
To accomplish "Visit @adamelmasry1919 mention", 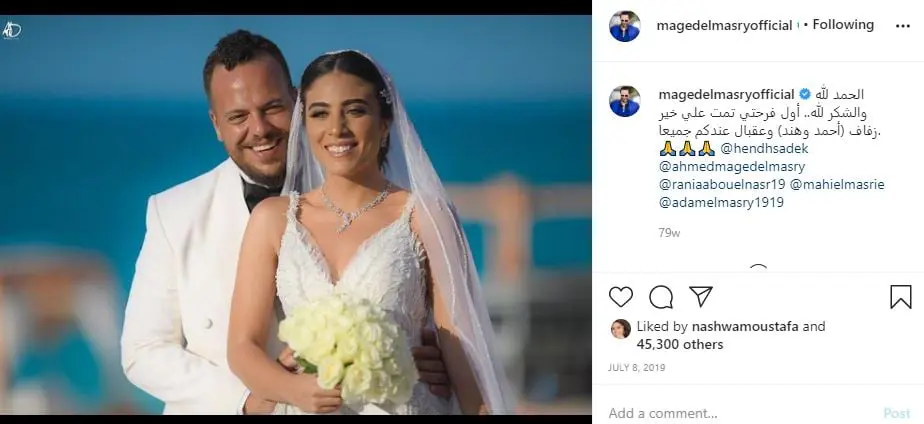I will tap(721, 203).
